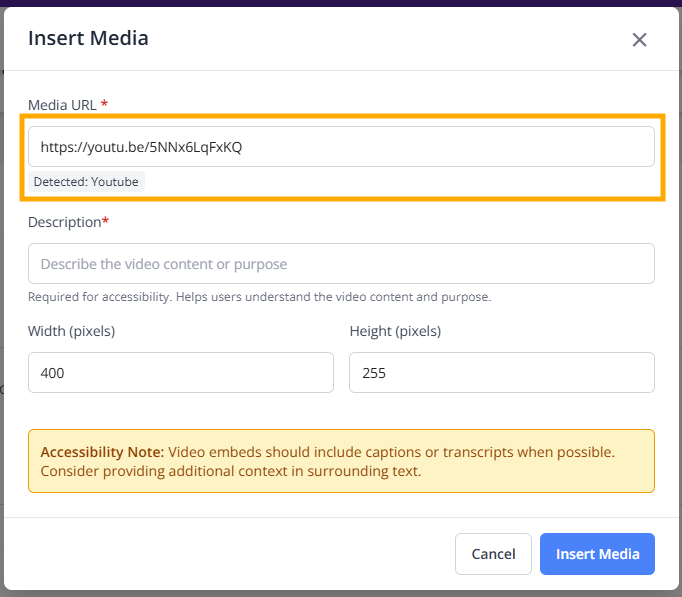The width and height of the screenshot is (682, 597).
Task: Select the Width (pixels) field showing 400
Action: pos(180,373)
